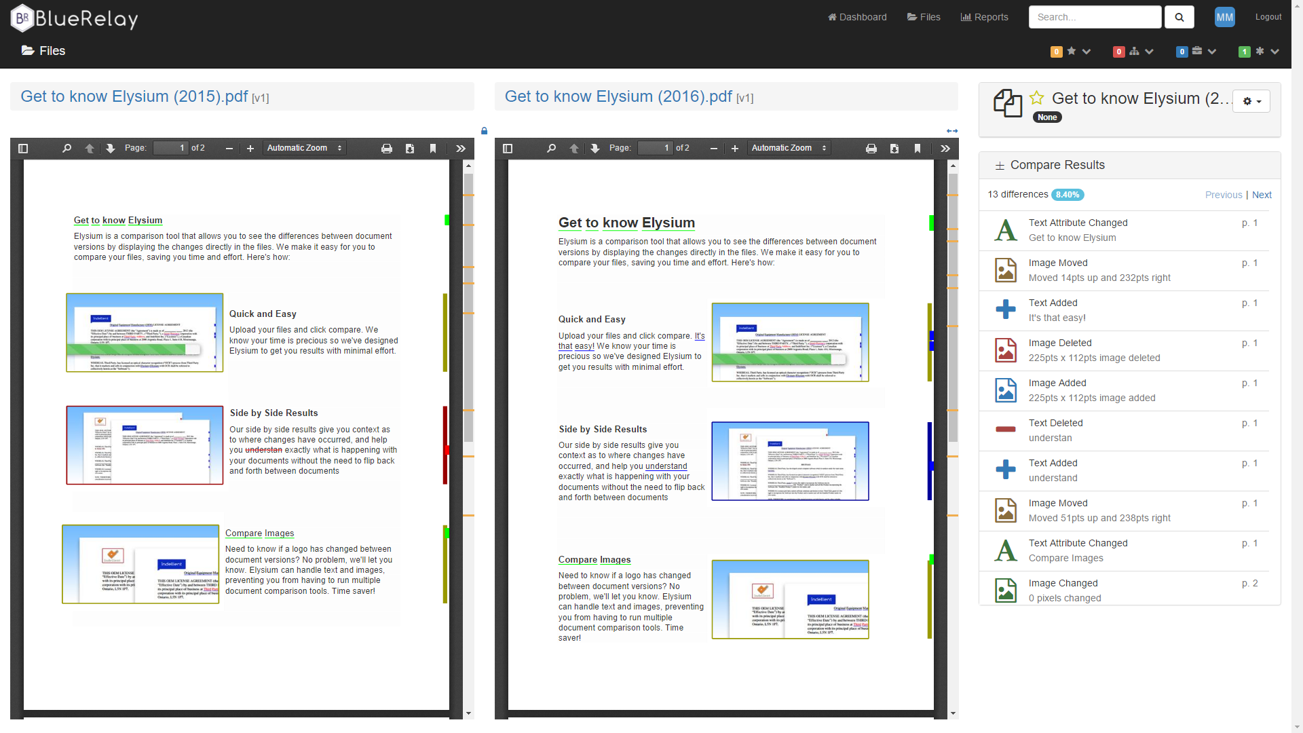Go to previous page in 2015 PDF viewer
Image resolution: width=1303 pixels, height=733 pixels.
(89, 149)
